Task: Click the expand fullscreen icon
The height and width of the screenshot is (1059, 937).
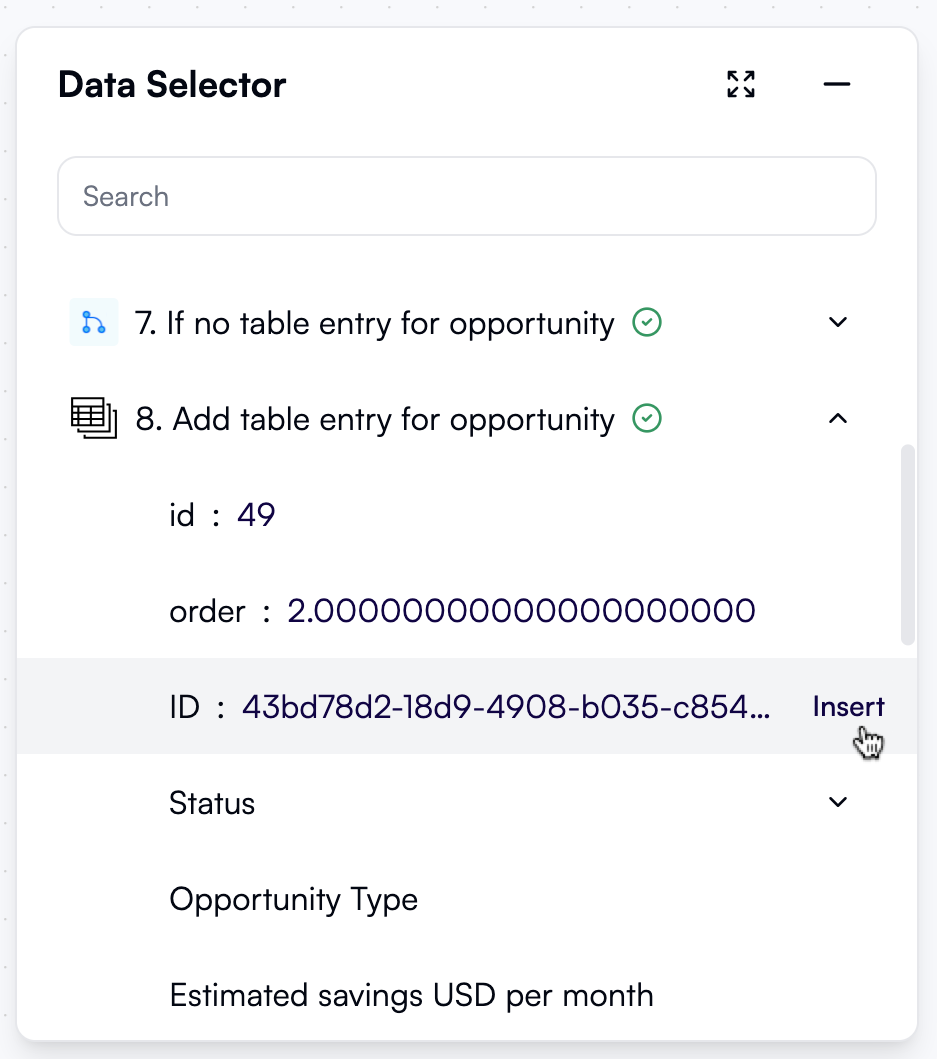Action: [x=740, y=85]
